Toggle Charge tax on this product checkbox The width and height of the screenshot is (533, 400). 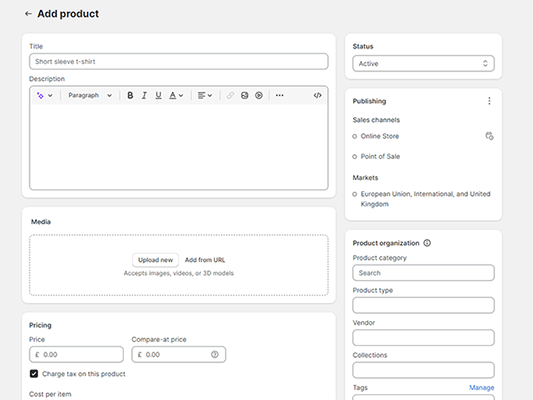pos(34,374)
